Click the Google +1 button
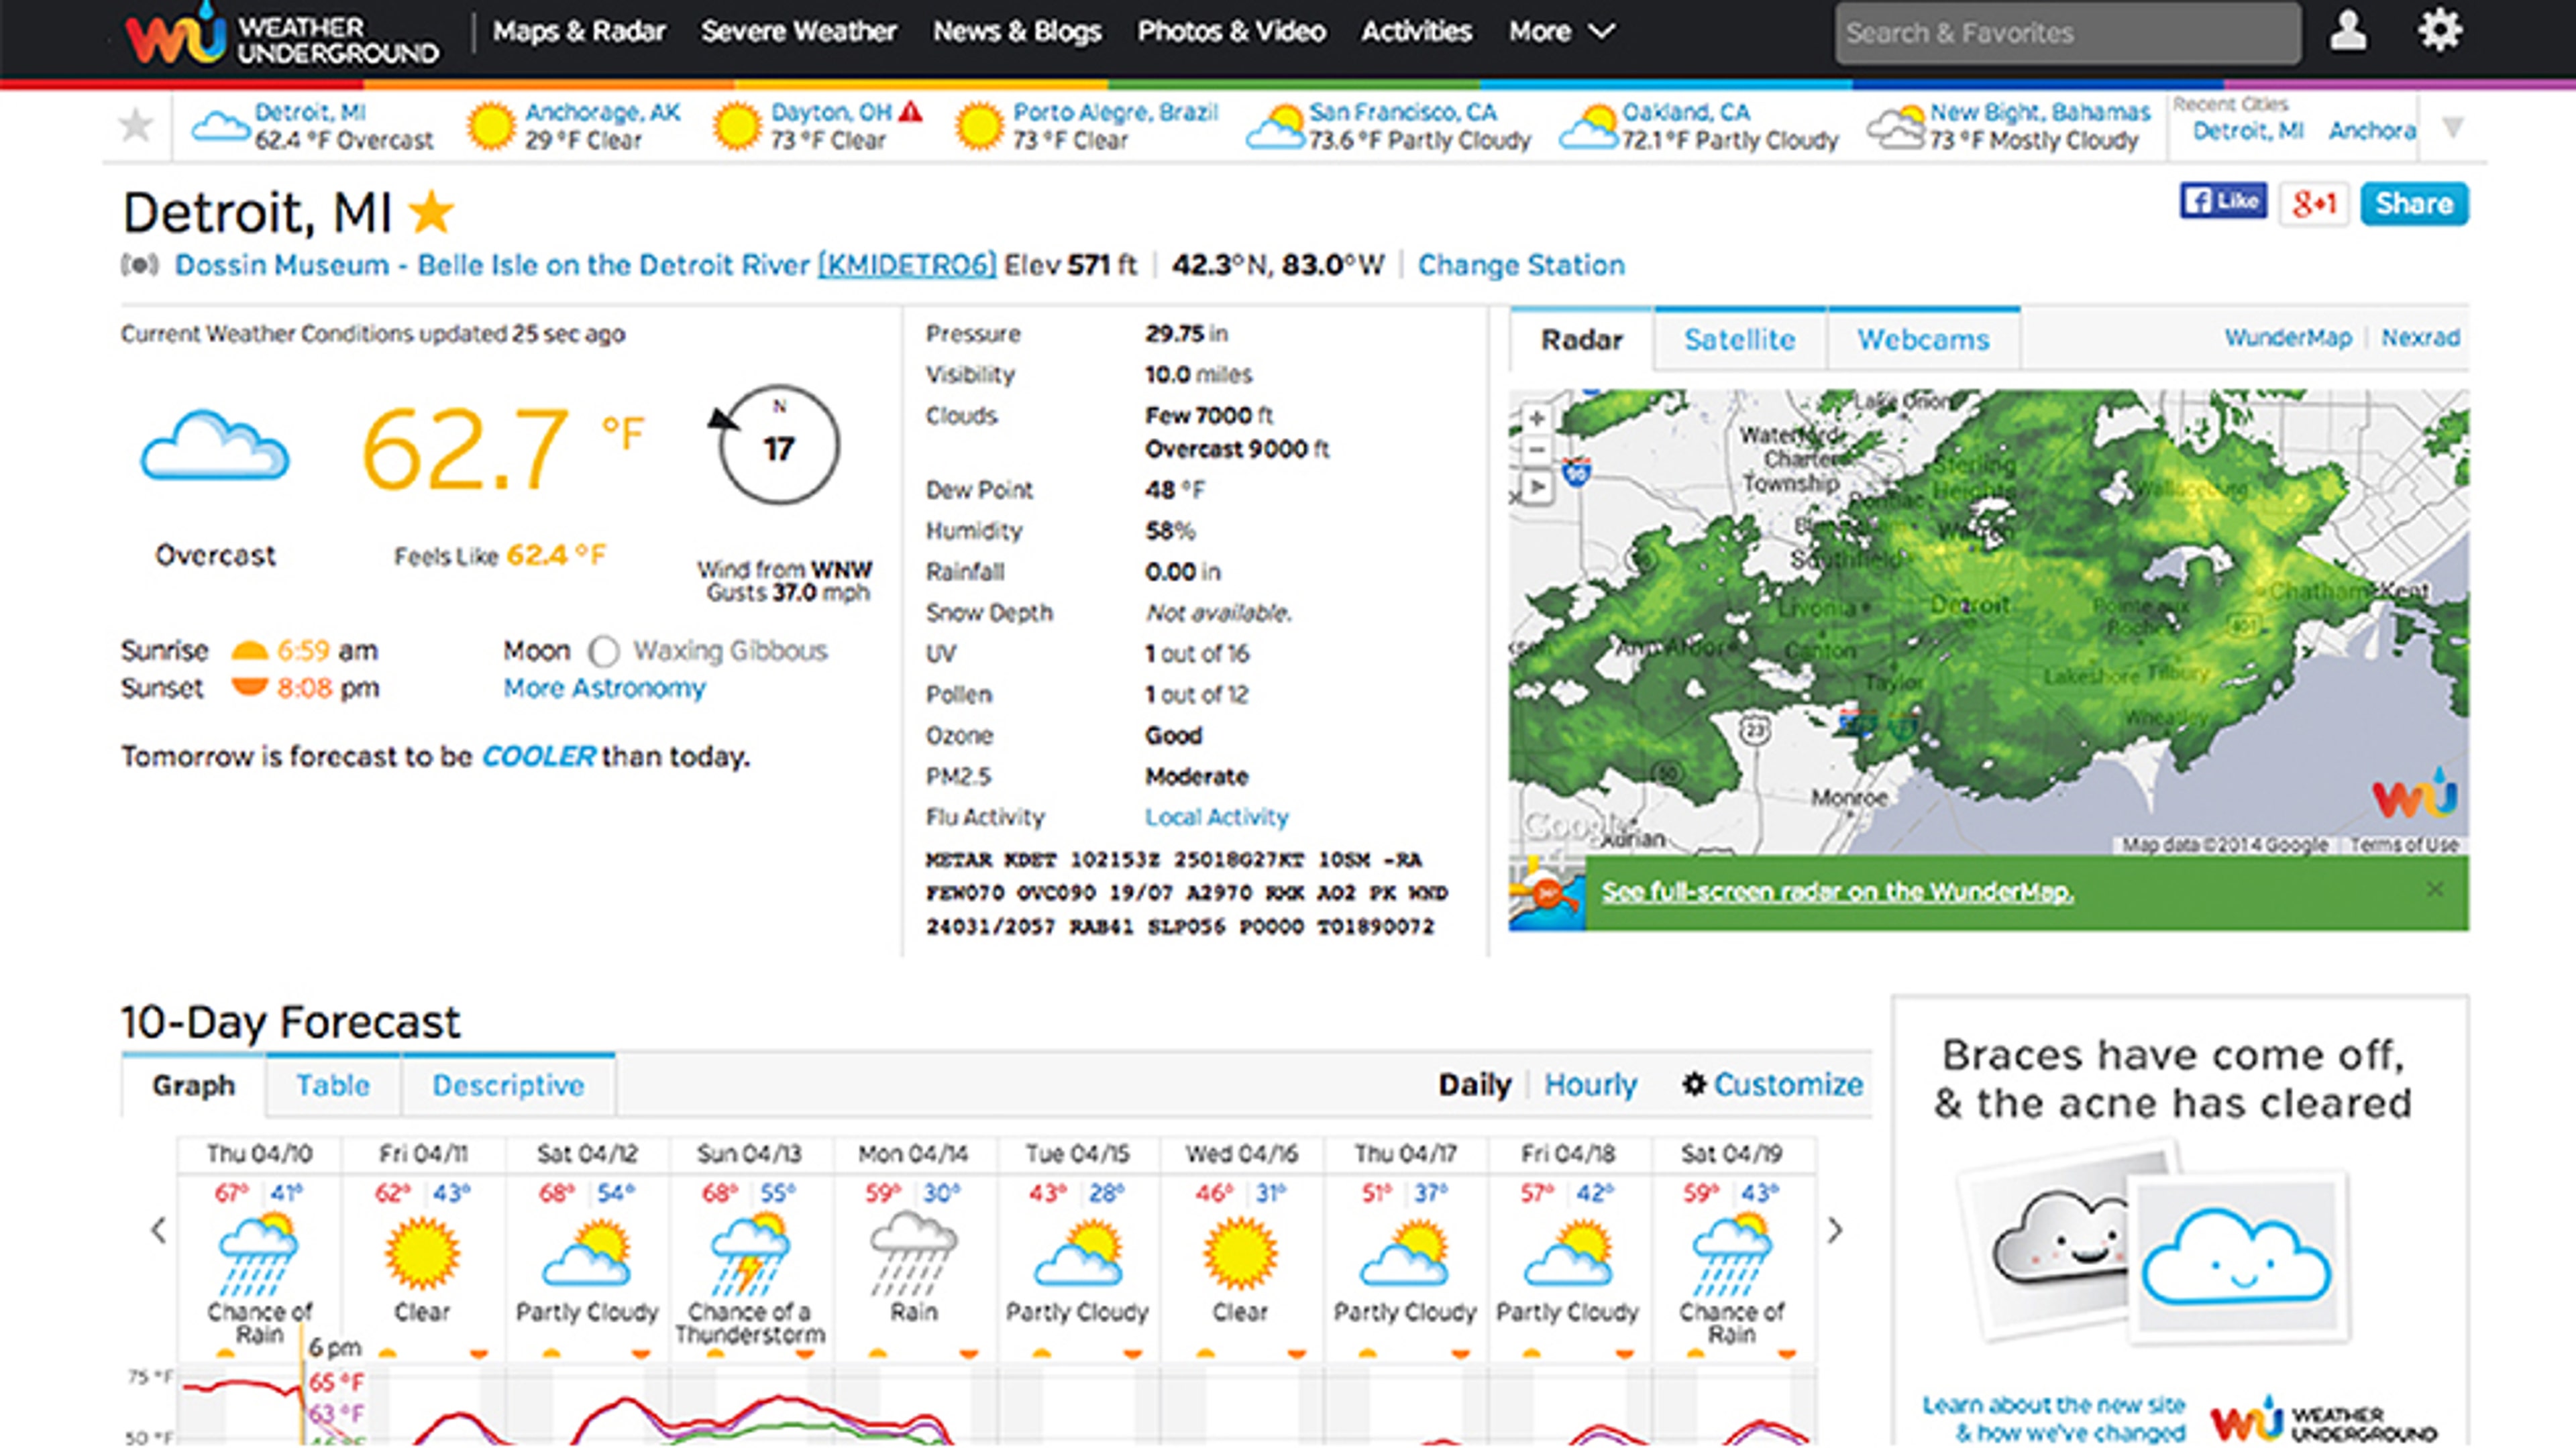The height and width of the screenshot is (1448, 2576). coord(2313,204)
